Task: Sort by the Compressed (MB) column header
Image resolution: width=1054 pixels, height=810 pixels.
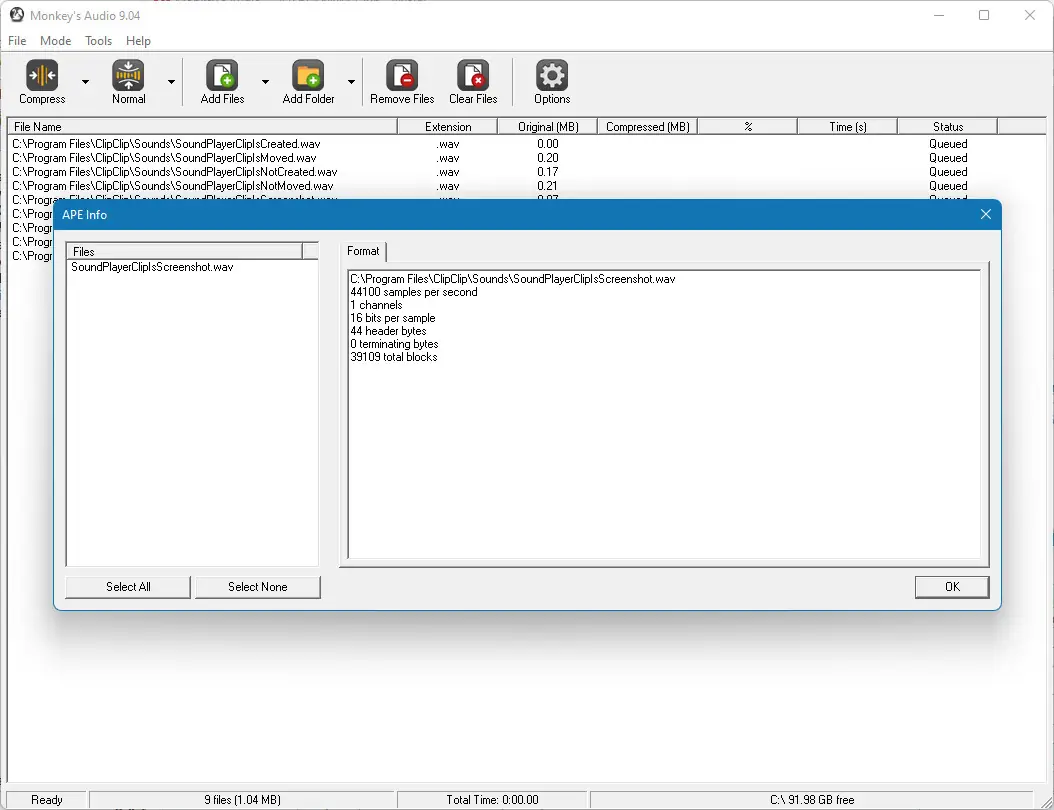Action: 647,126
